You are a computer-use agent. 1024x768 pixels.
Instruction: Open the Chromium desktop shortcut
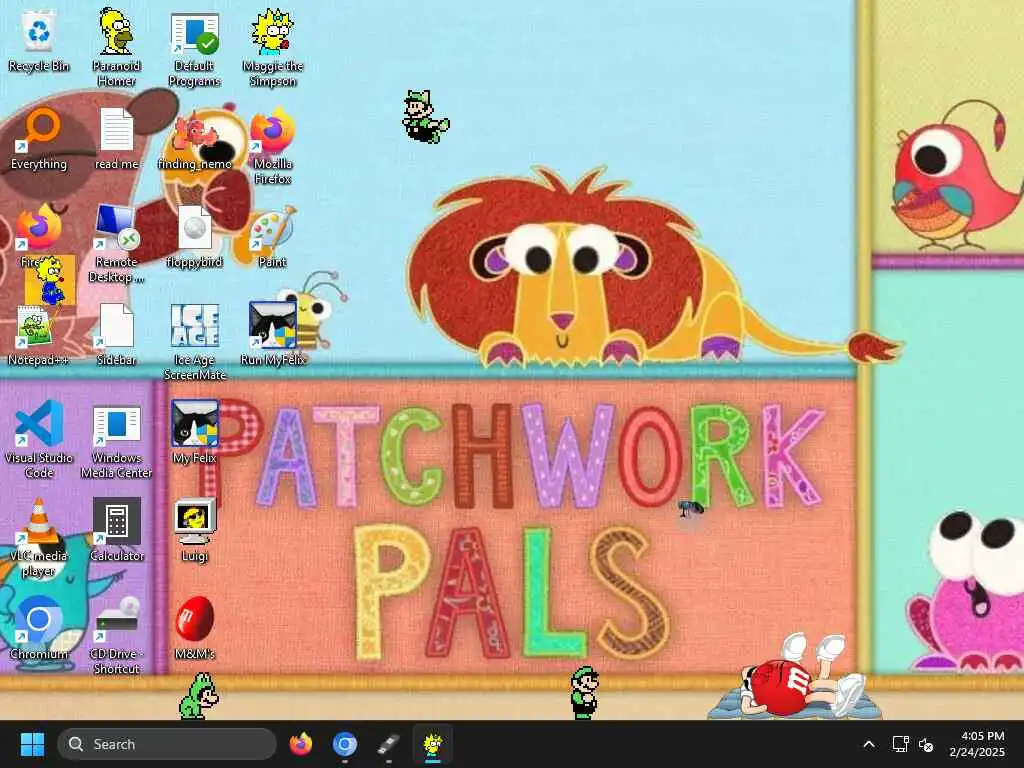coord(39,628)
